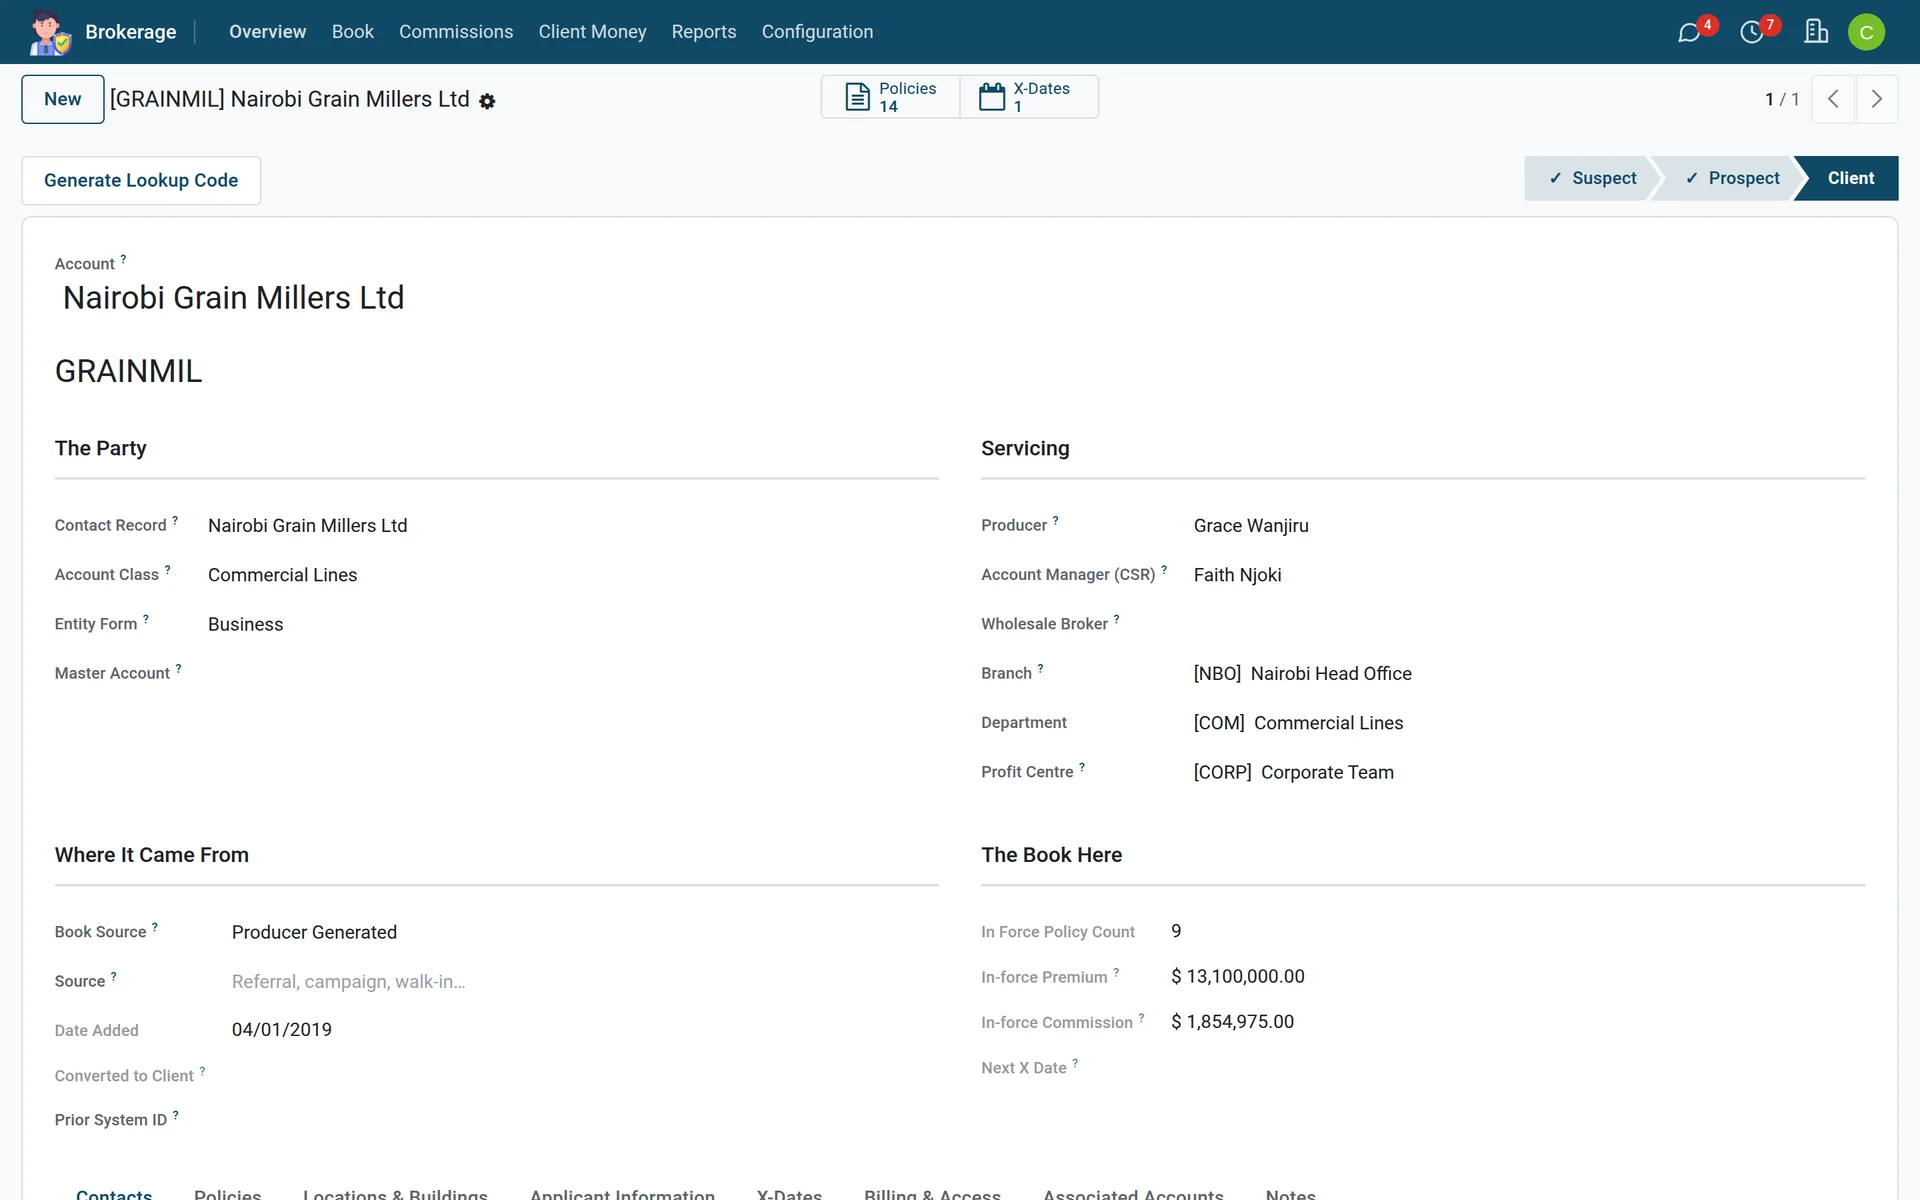1920x1200 pixels.
Task: Open Contact Record link Nairobi Grain Millers Ltd
Action: tap(307, 526)
